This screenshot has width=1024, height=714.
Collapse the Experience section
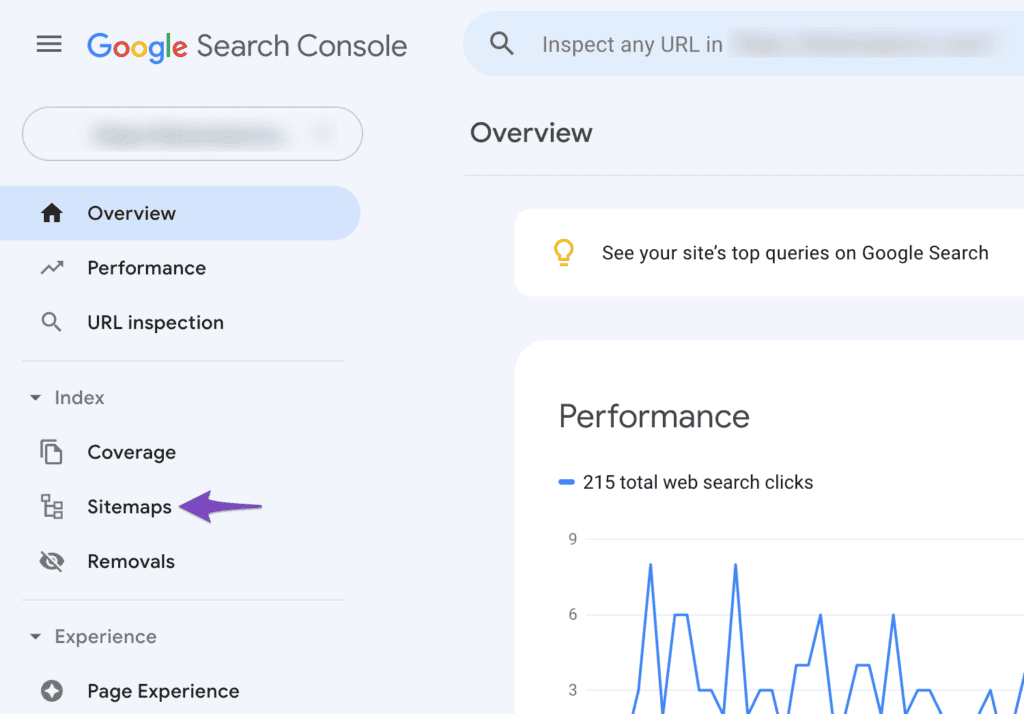tap(34, 636)
